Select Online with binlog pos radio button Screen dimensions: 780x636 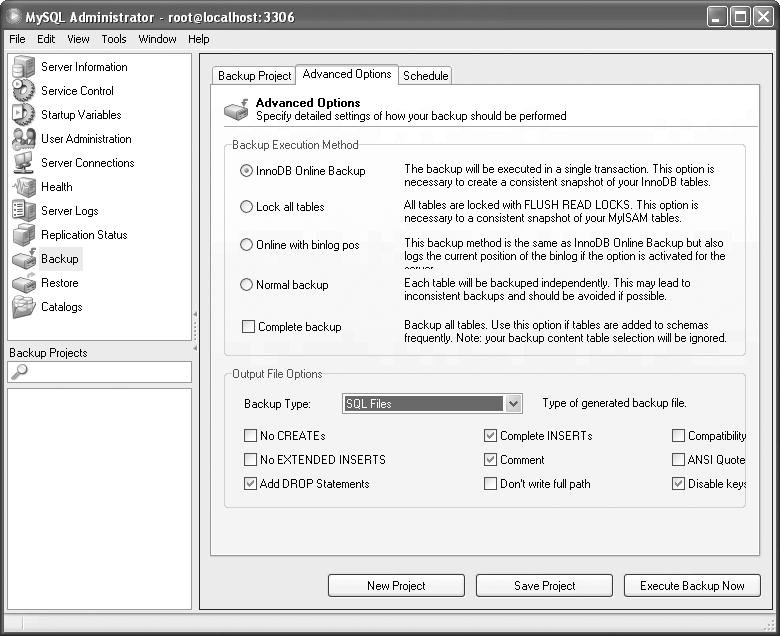(x=246, y=245)
